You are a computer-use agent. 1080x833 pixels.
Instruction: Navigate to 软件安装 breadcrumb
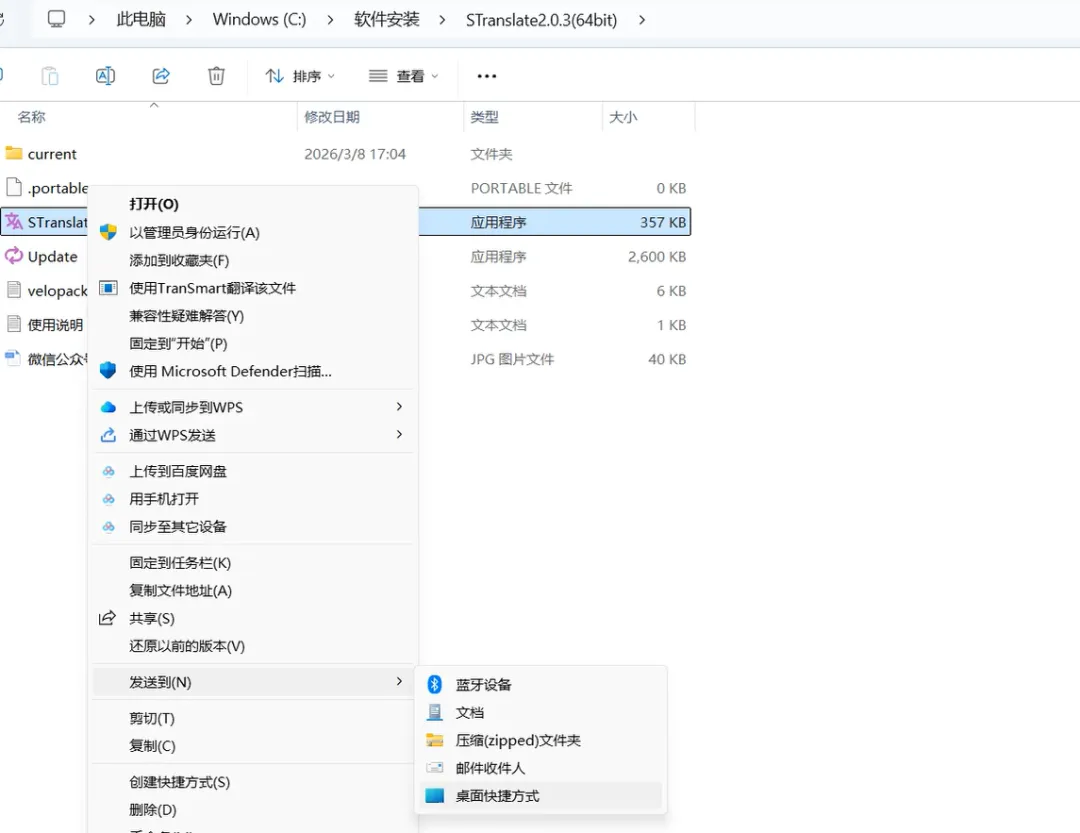coord(387,19)
